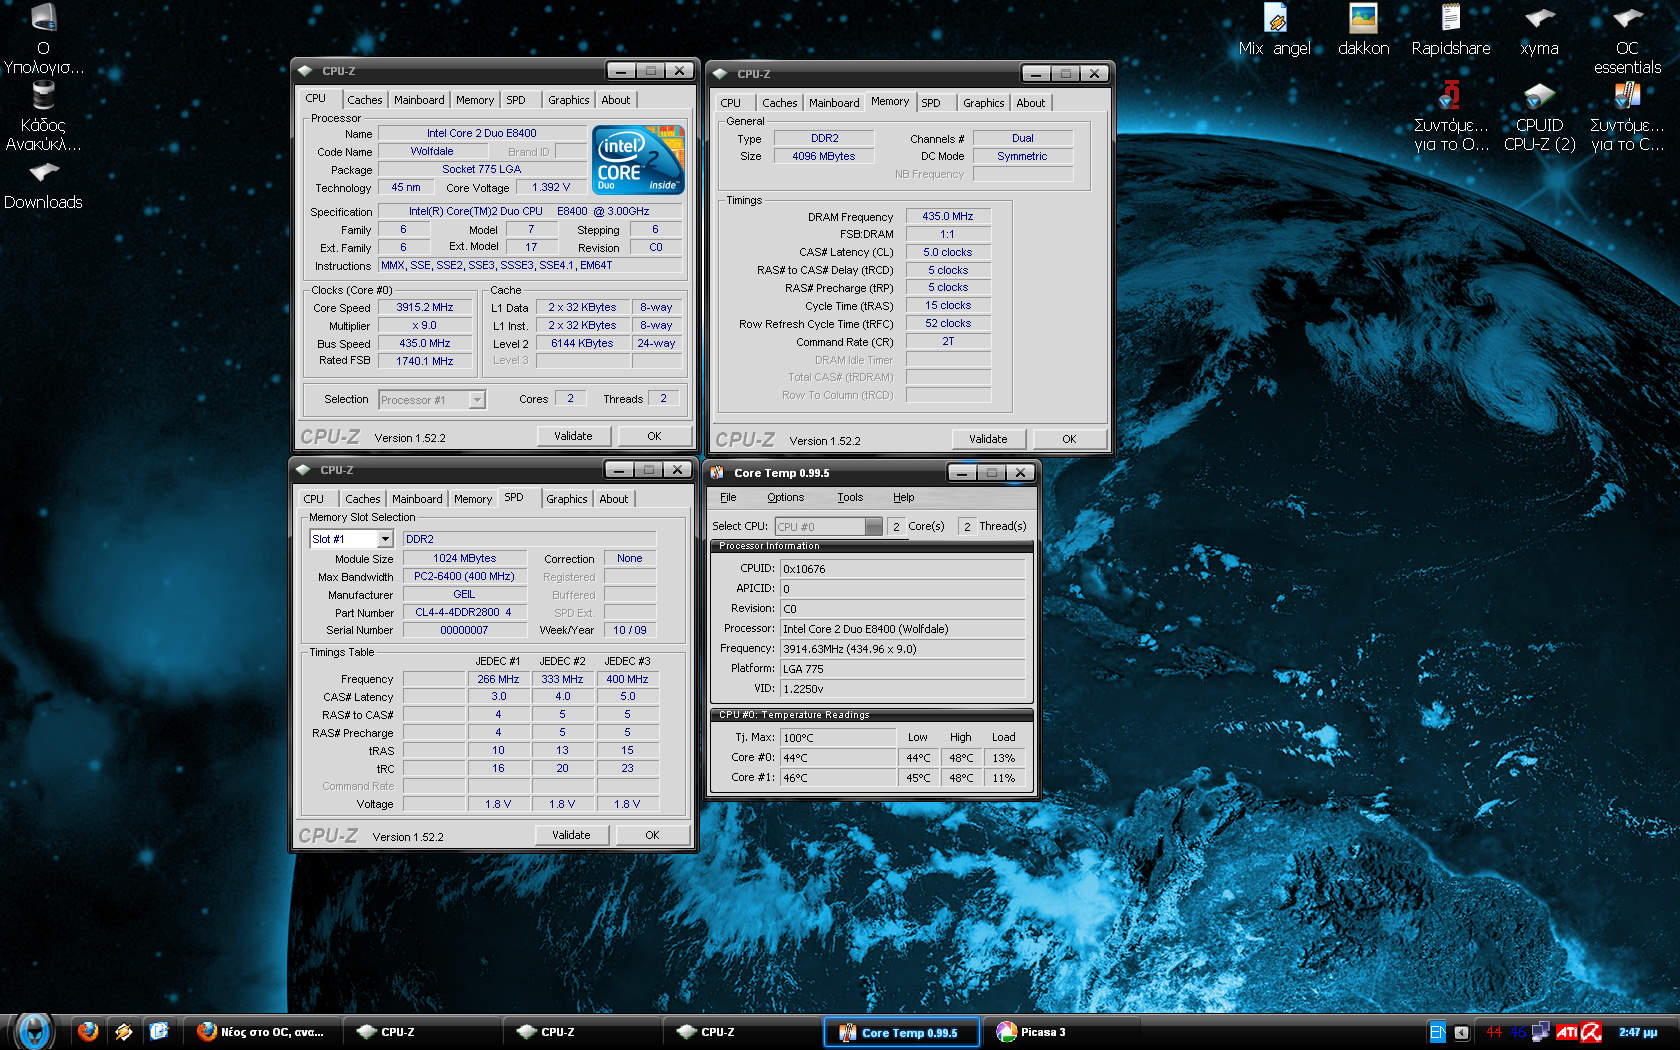Click Validate in the SPD tab window
1680x1050 pixels.
[571, 835]
